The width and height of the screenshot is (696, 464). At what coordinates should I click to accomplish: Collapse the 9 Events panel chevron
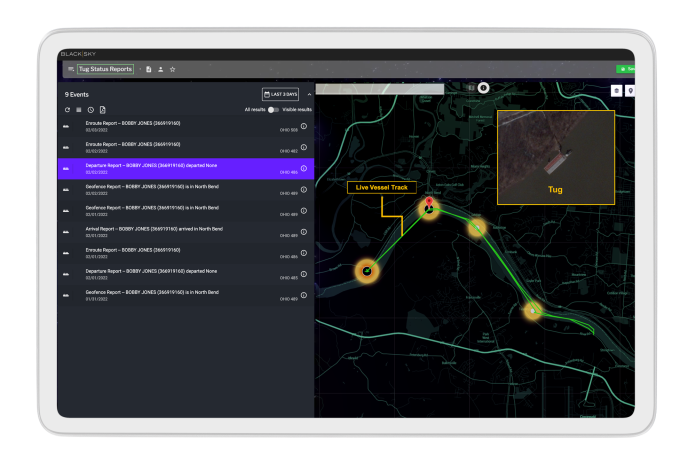pos(309,94)
